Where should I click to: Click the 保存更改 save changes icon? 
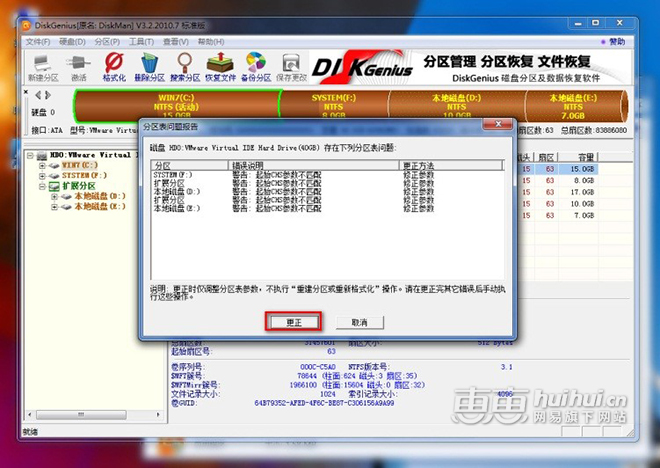[291, 67]
